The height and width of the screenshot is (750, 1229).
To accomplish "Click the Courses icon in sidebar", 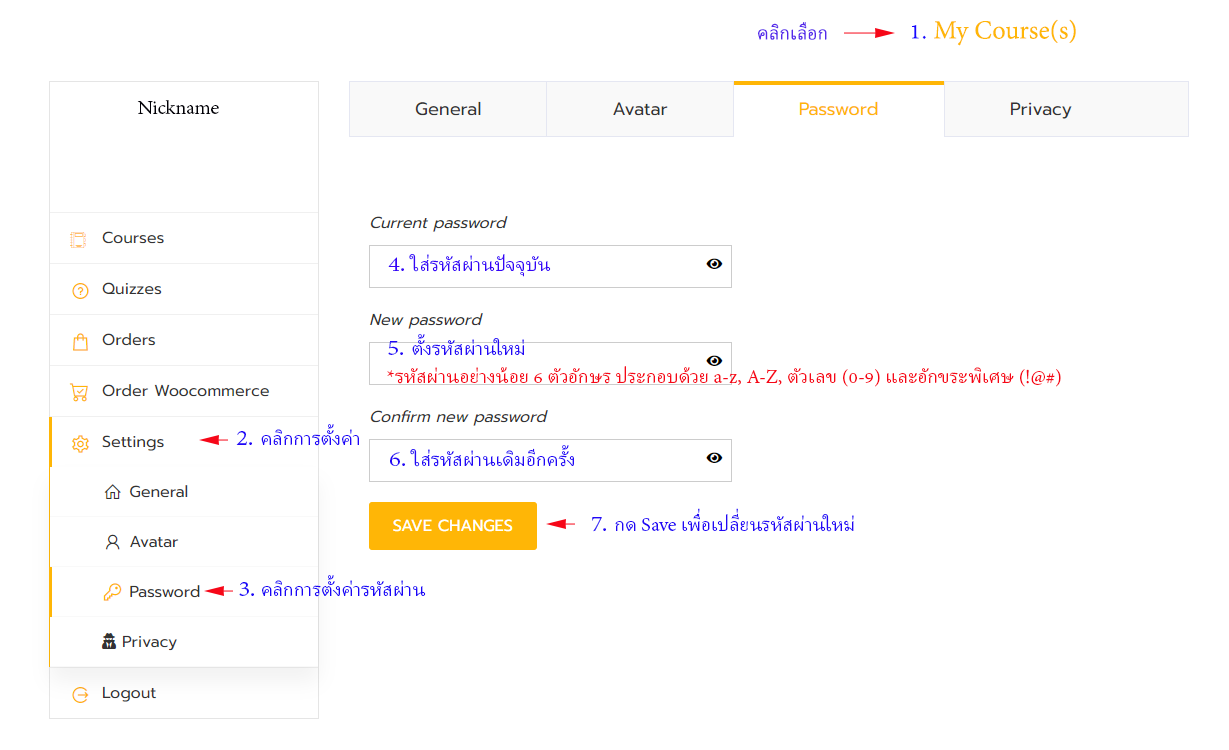I will point(78,239).
